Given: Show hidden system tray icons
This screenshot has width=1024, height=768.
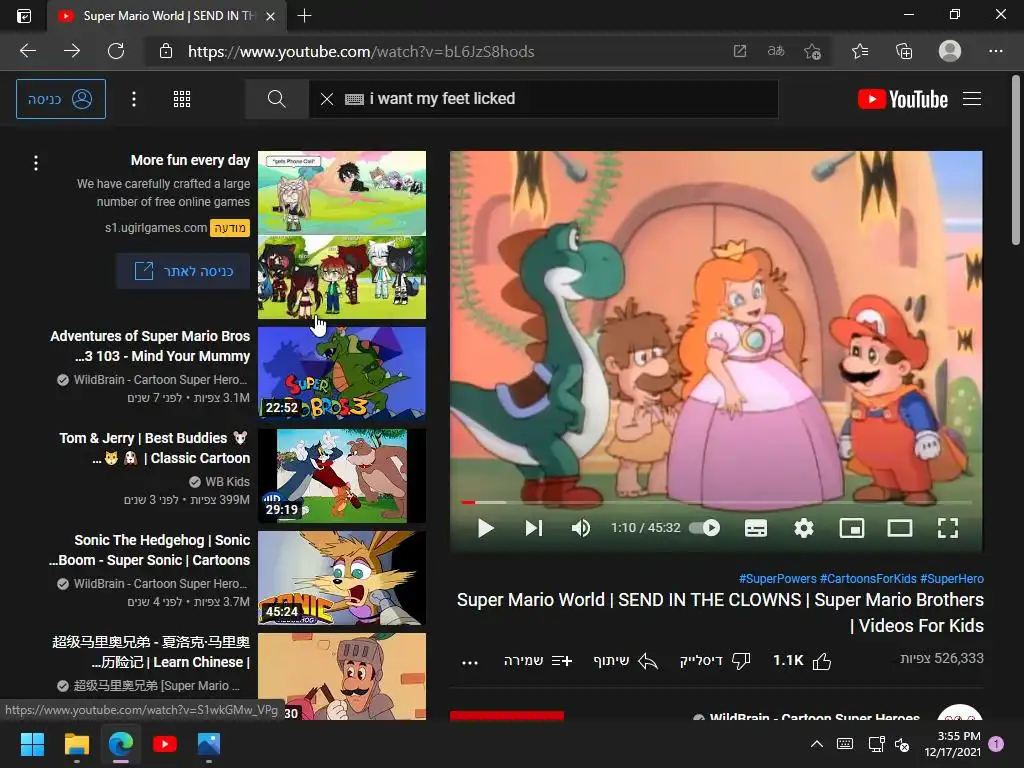Looking at the screenshot, I should click(817, 744).
